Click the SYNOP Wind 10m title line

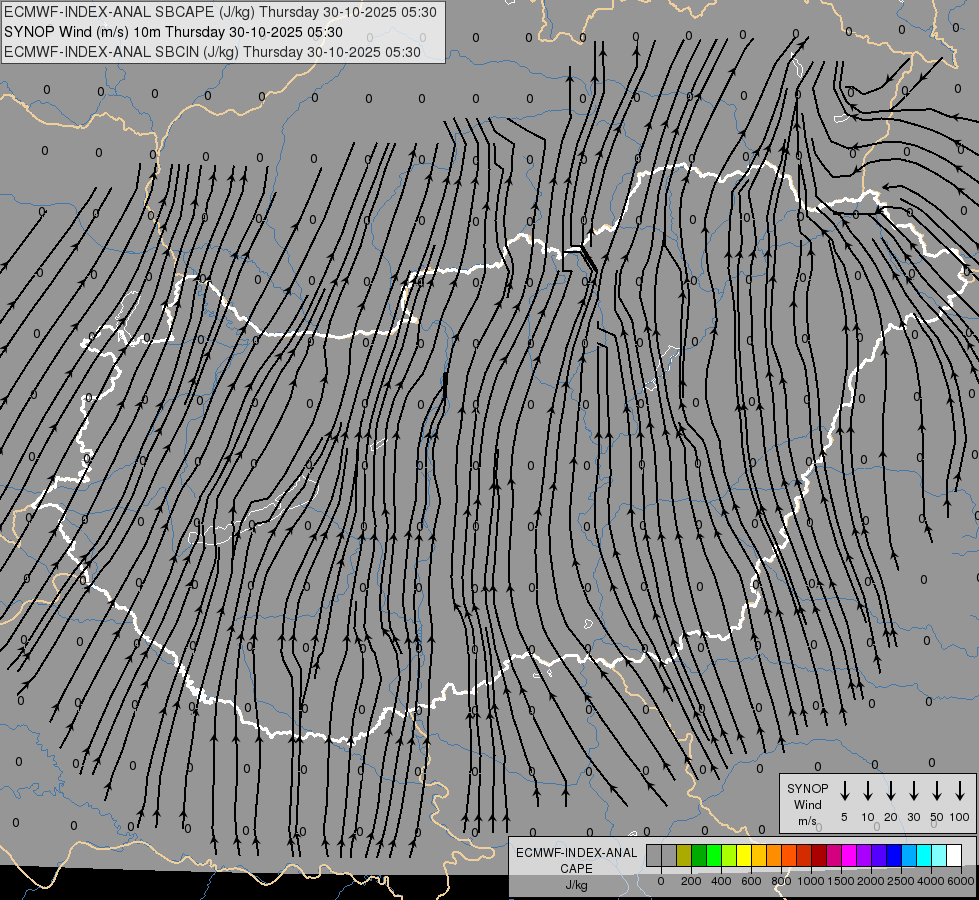coord(173,32)
